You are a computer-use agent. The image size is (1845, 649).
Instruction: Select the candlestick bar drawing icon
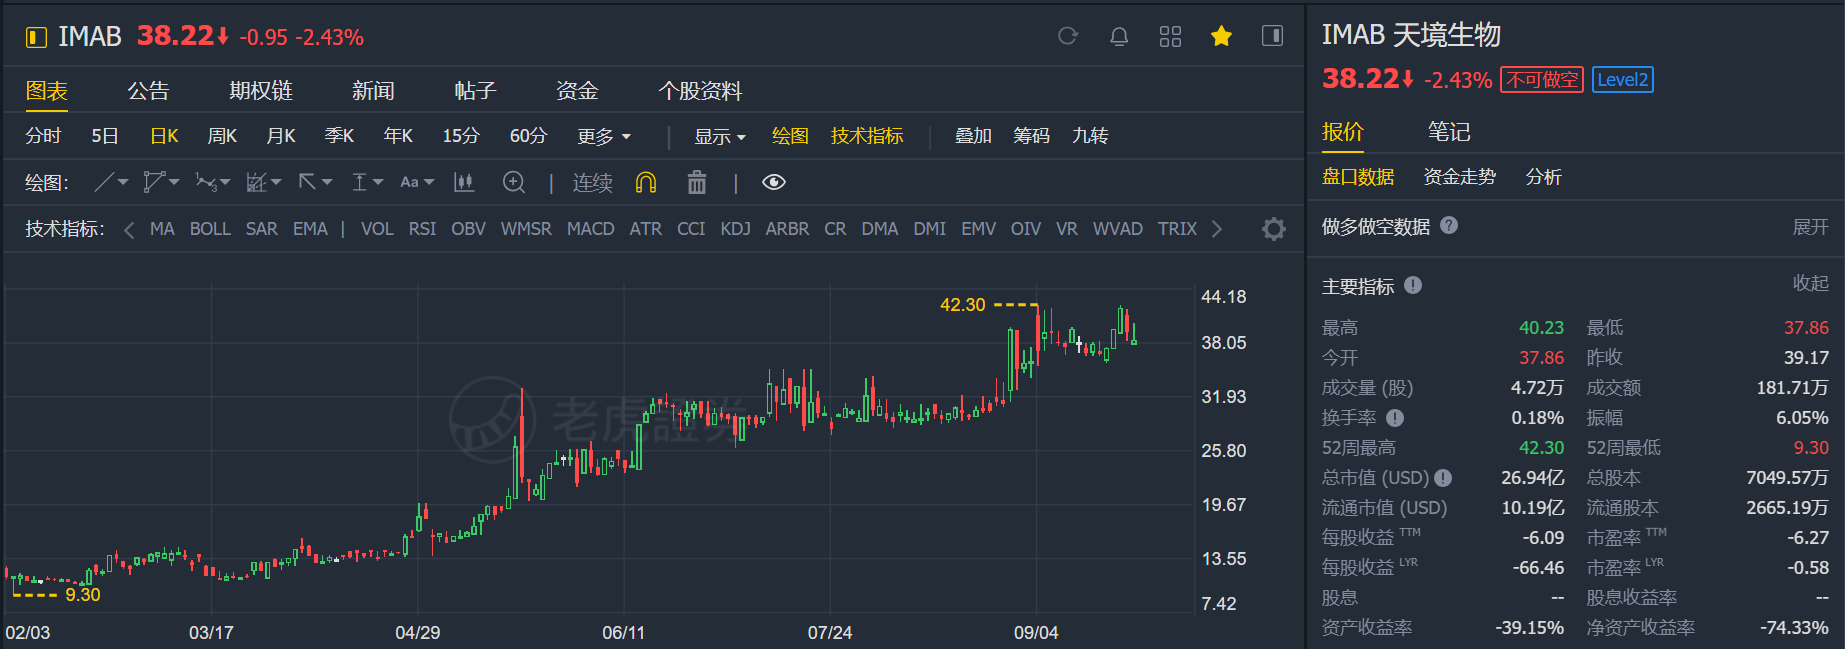pyautogui.click(x=463, y=182)
